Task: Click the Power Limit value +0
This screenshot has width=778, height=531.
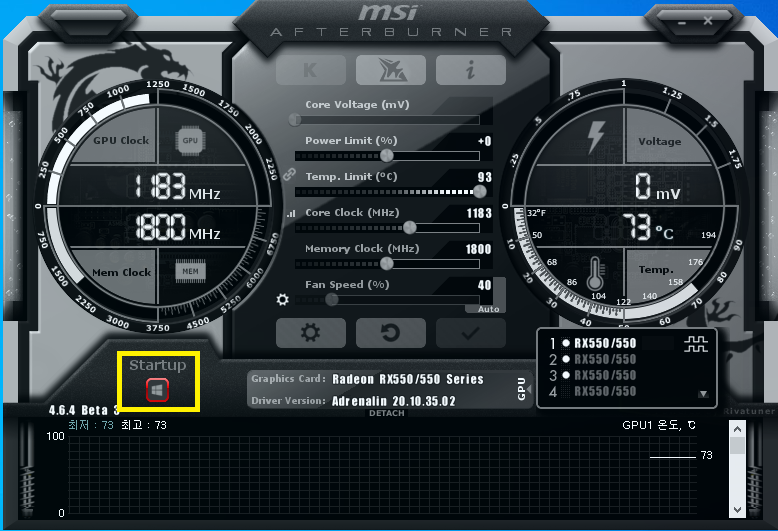Action: [485, 141]
